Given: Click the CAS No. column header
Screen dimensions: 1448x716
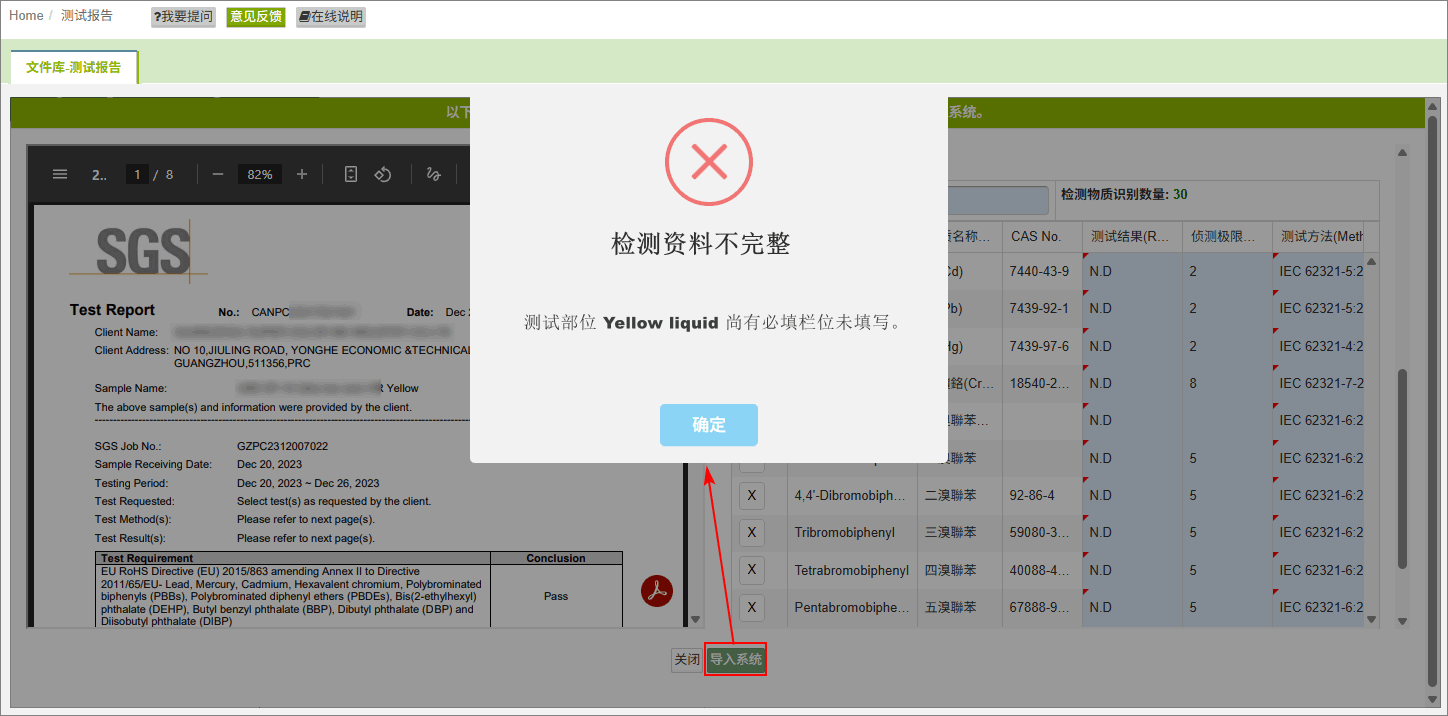Looking at the screenshot, I should (1042, 237).
